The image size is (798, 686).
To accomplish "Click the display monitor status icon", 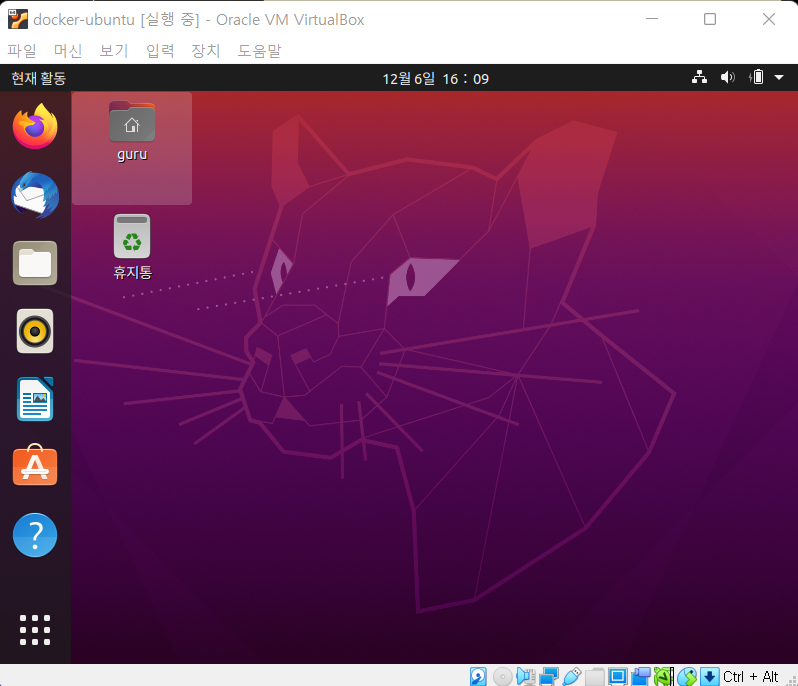I will [618, 676].
